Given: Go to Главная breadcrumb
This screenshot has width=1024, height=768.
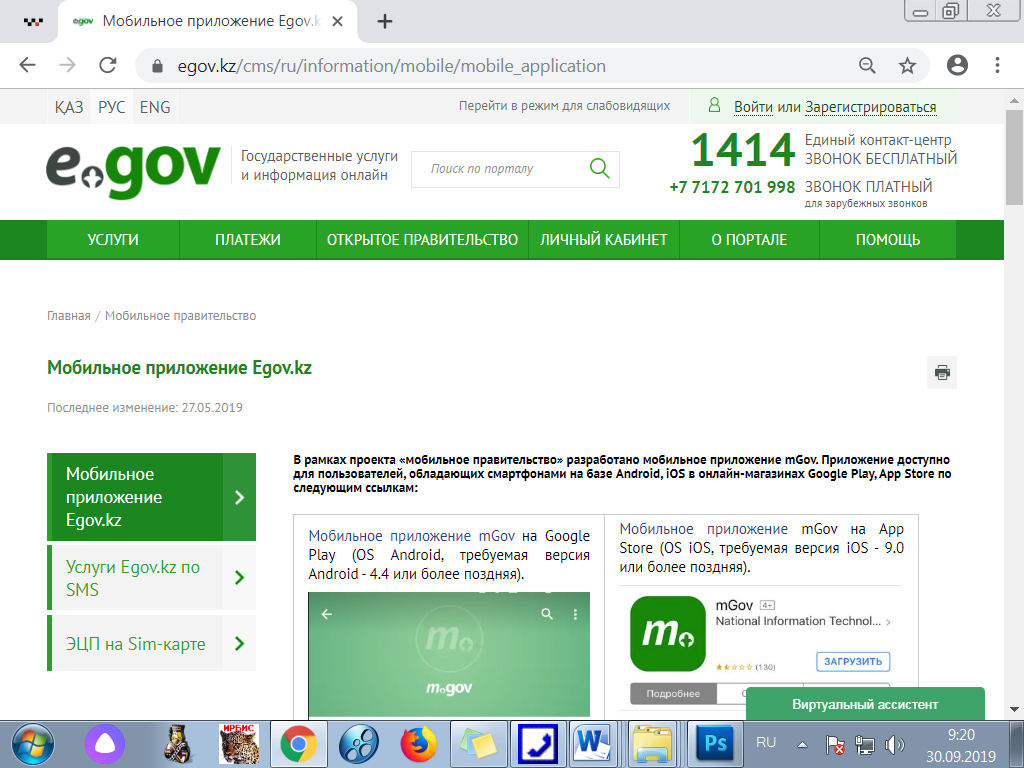Looking at the screenshot, I should (x=69, y=315).
